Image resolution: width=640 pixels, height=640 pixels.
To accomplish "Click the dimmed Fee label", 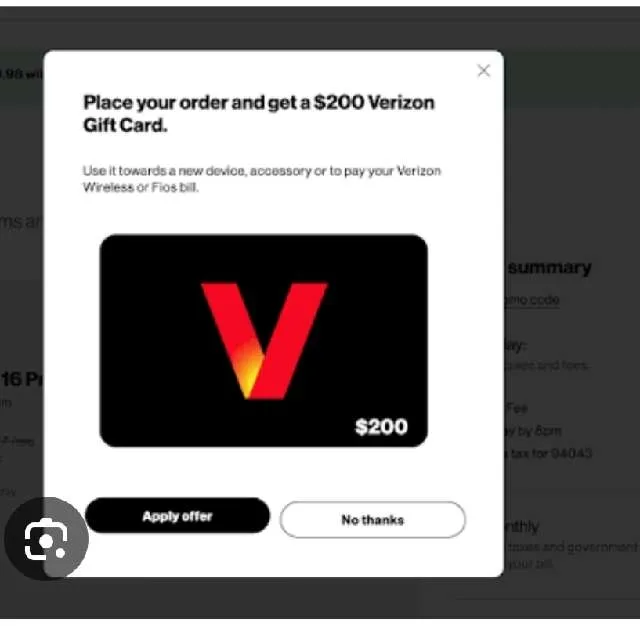I will pyautogui.click(x=517, y=408).
